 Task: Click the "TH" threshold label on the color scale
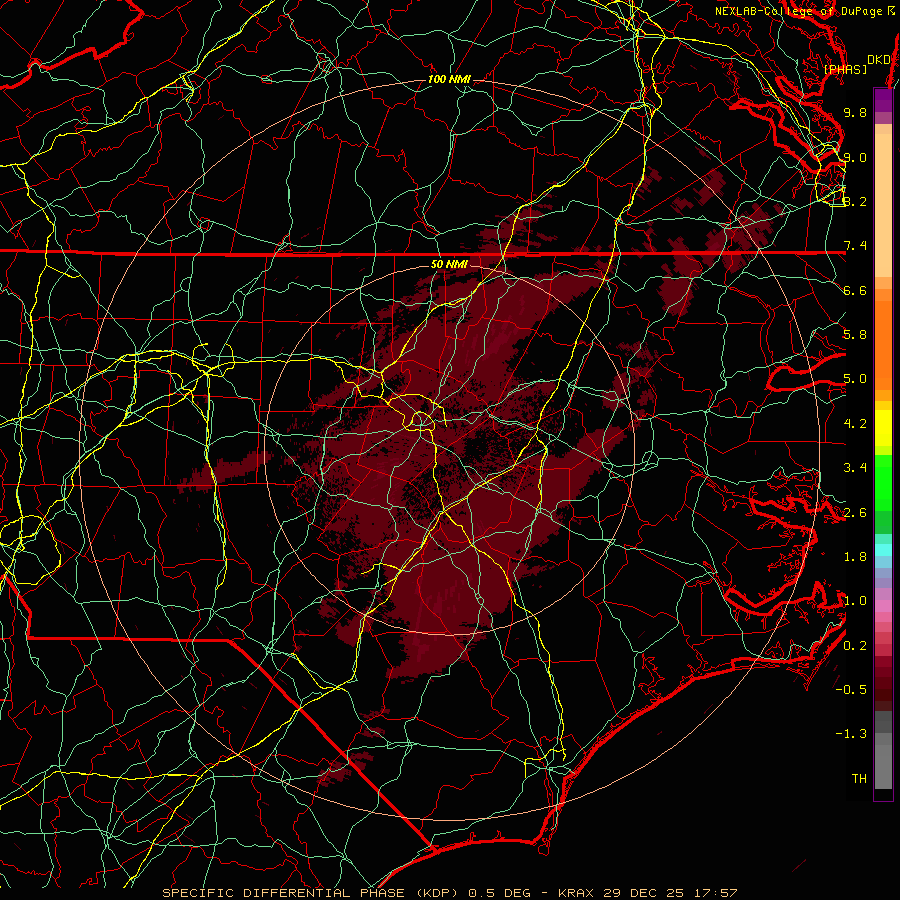(x=859, y=779)
